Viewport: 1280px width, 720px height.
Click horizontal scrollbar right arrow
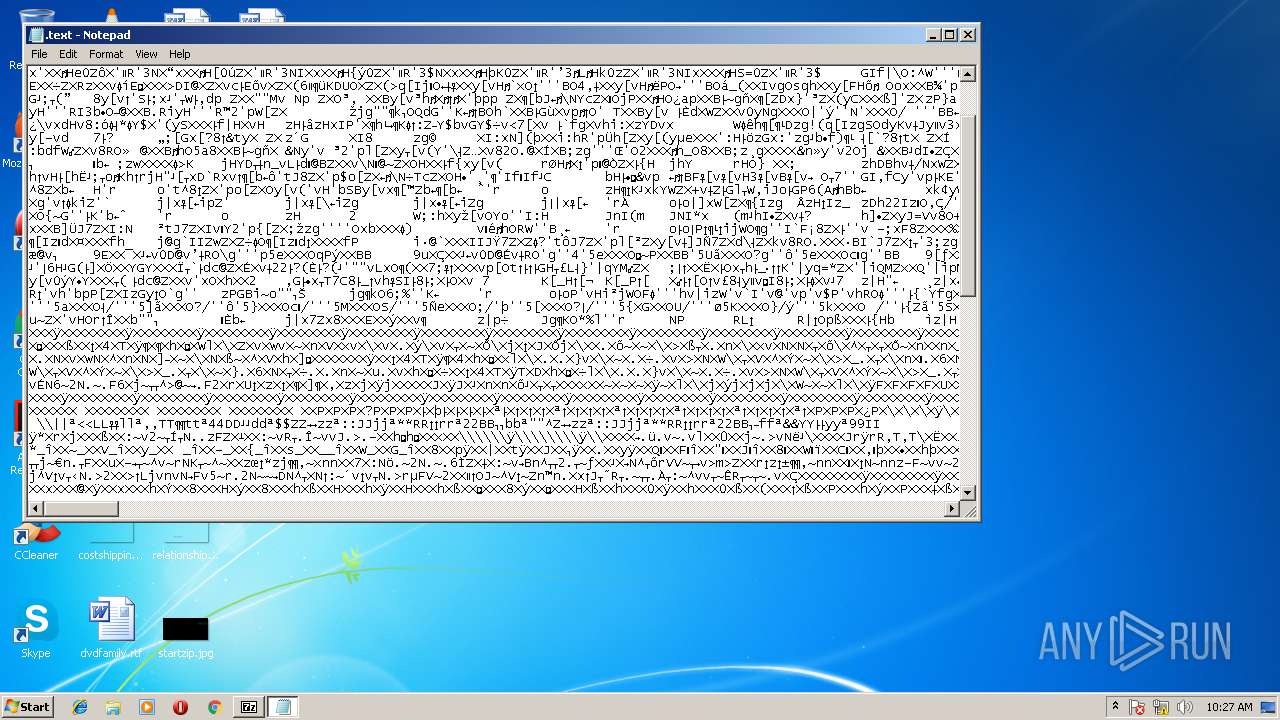(x=952, y=509)
